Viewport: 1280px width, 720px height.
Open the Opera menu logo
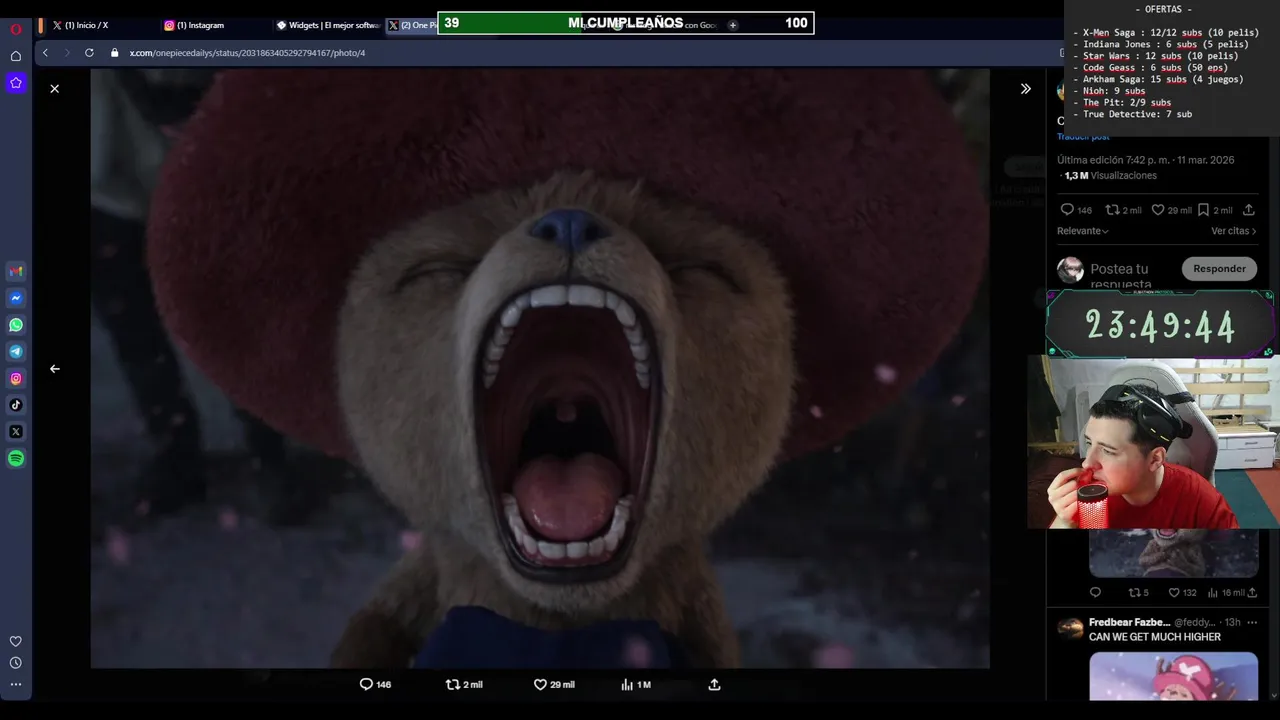16,29
